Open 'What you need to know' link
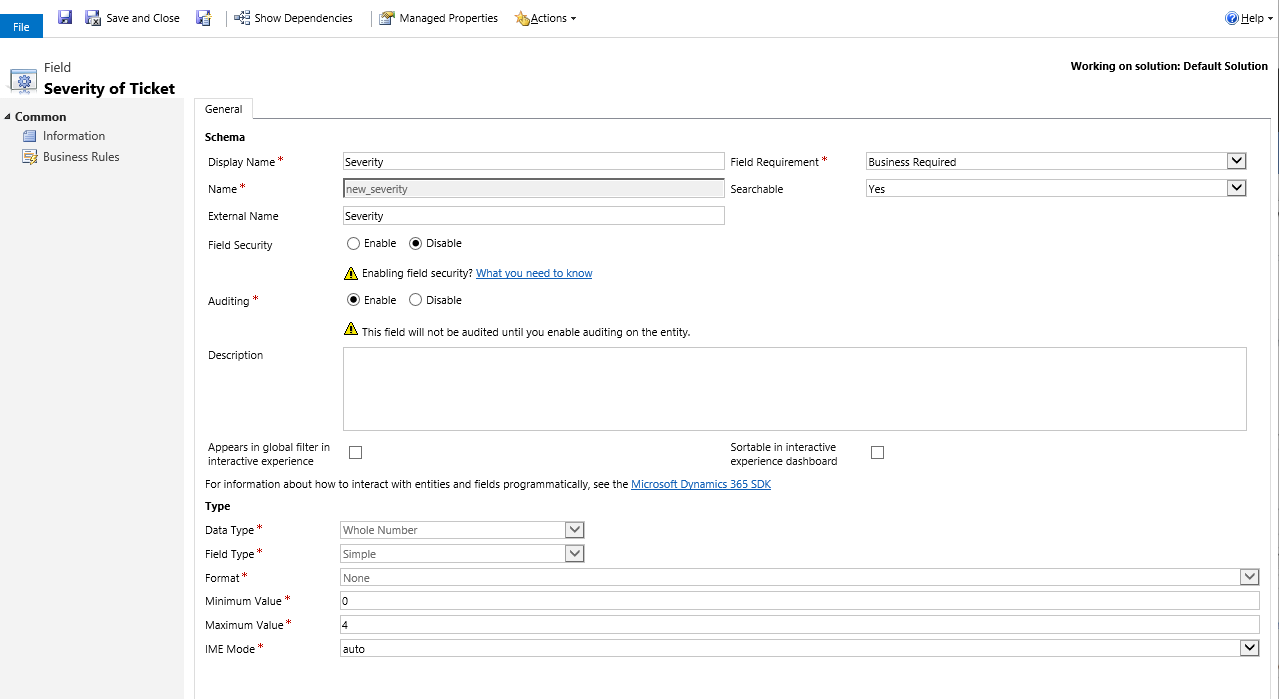 [x=534, y=273]
